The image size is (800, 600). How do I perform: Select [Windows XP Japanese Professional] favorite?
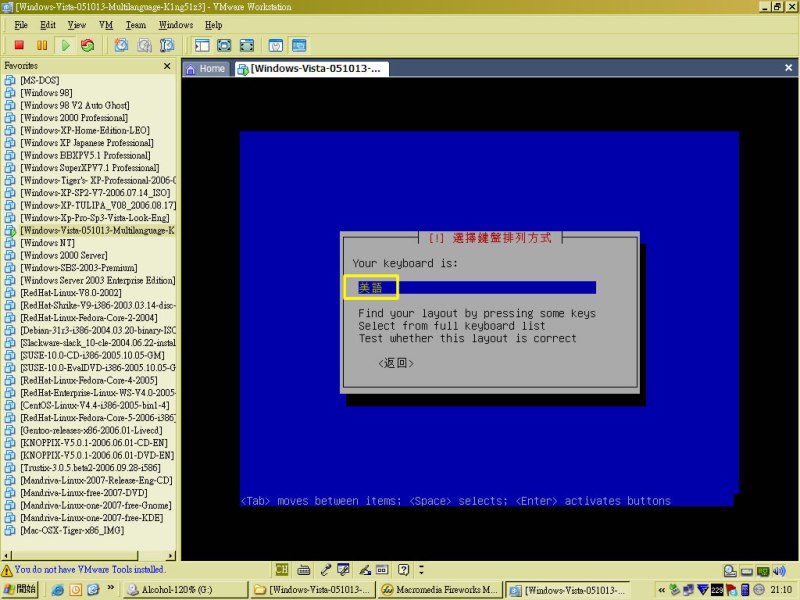coord(87,142)
